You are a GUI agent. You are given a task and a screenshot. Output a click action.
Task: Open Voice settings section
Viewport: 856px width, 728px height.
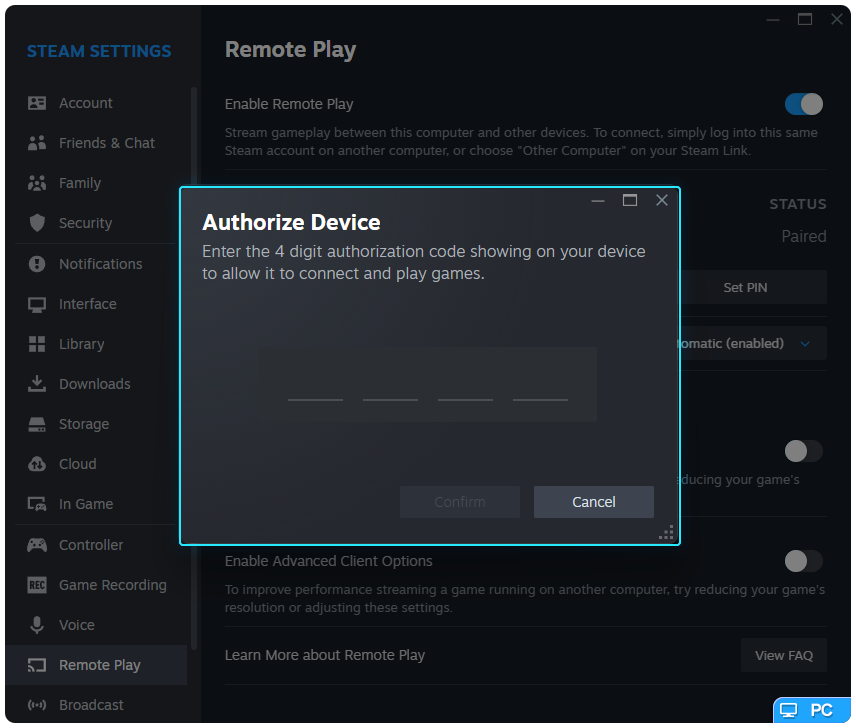pyautogui.click(x=96, y=625)
